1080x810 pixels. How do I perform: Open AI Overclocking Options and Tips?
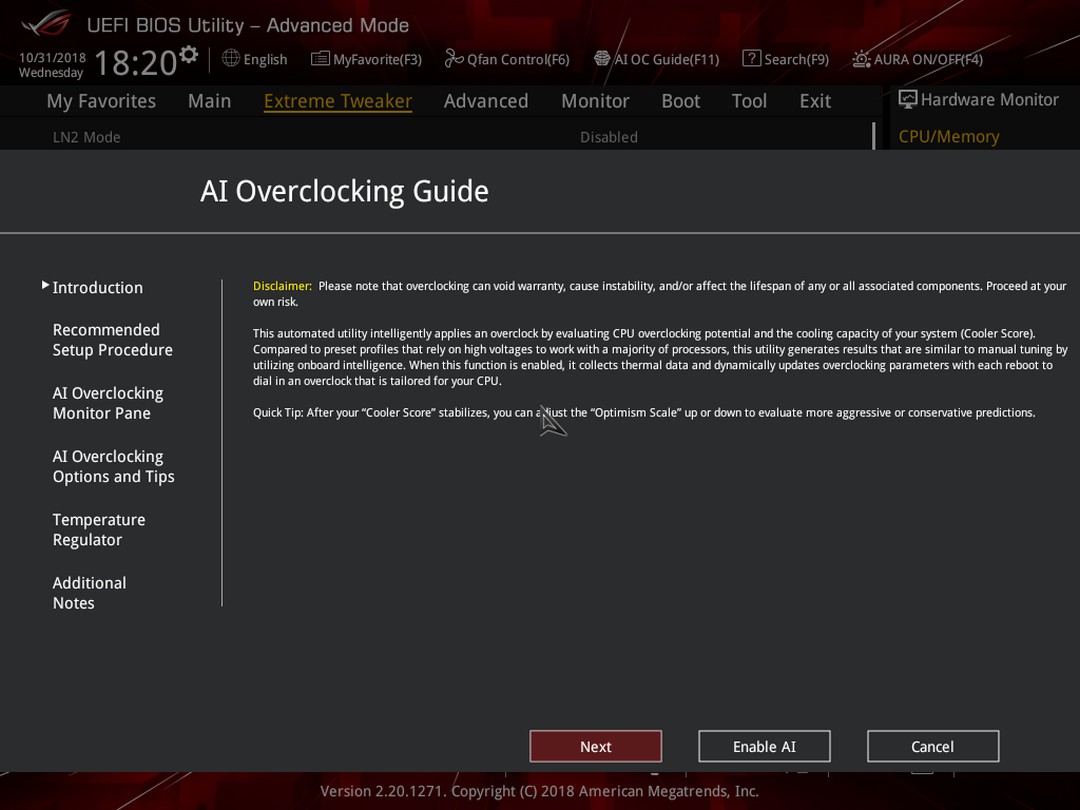pos(114,466)
